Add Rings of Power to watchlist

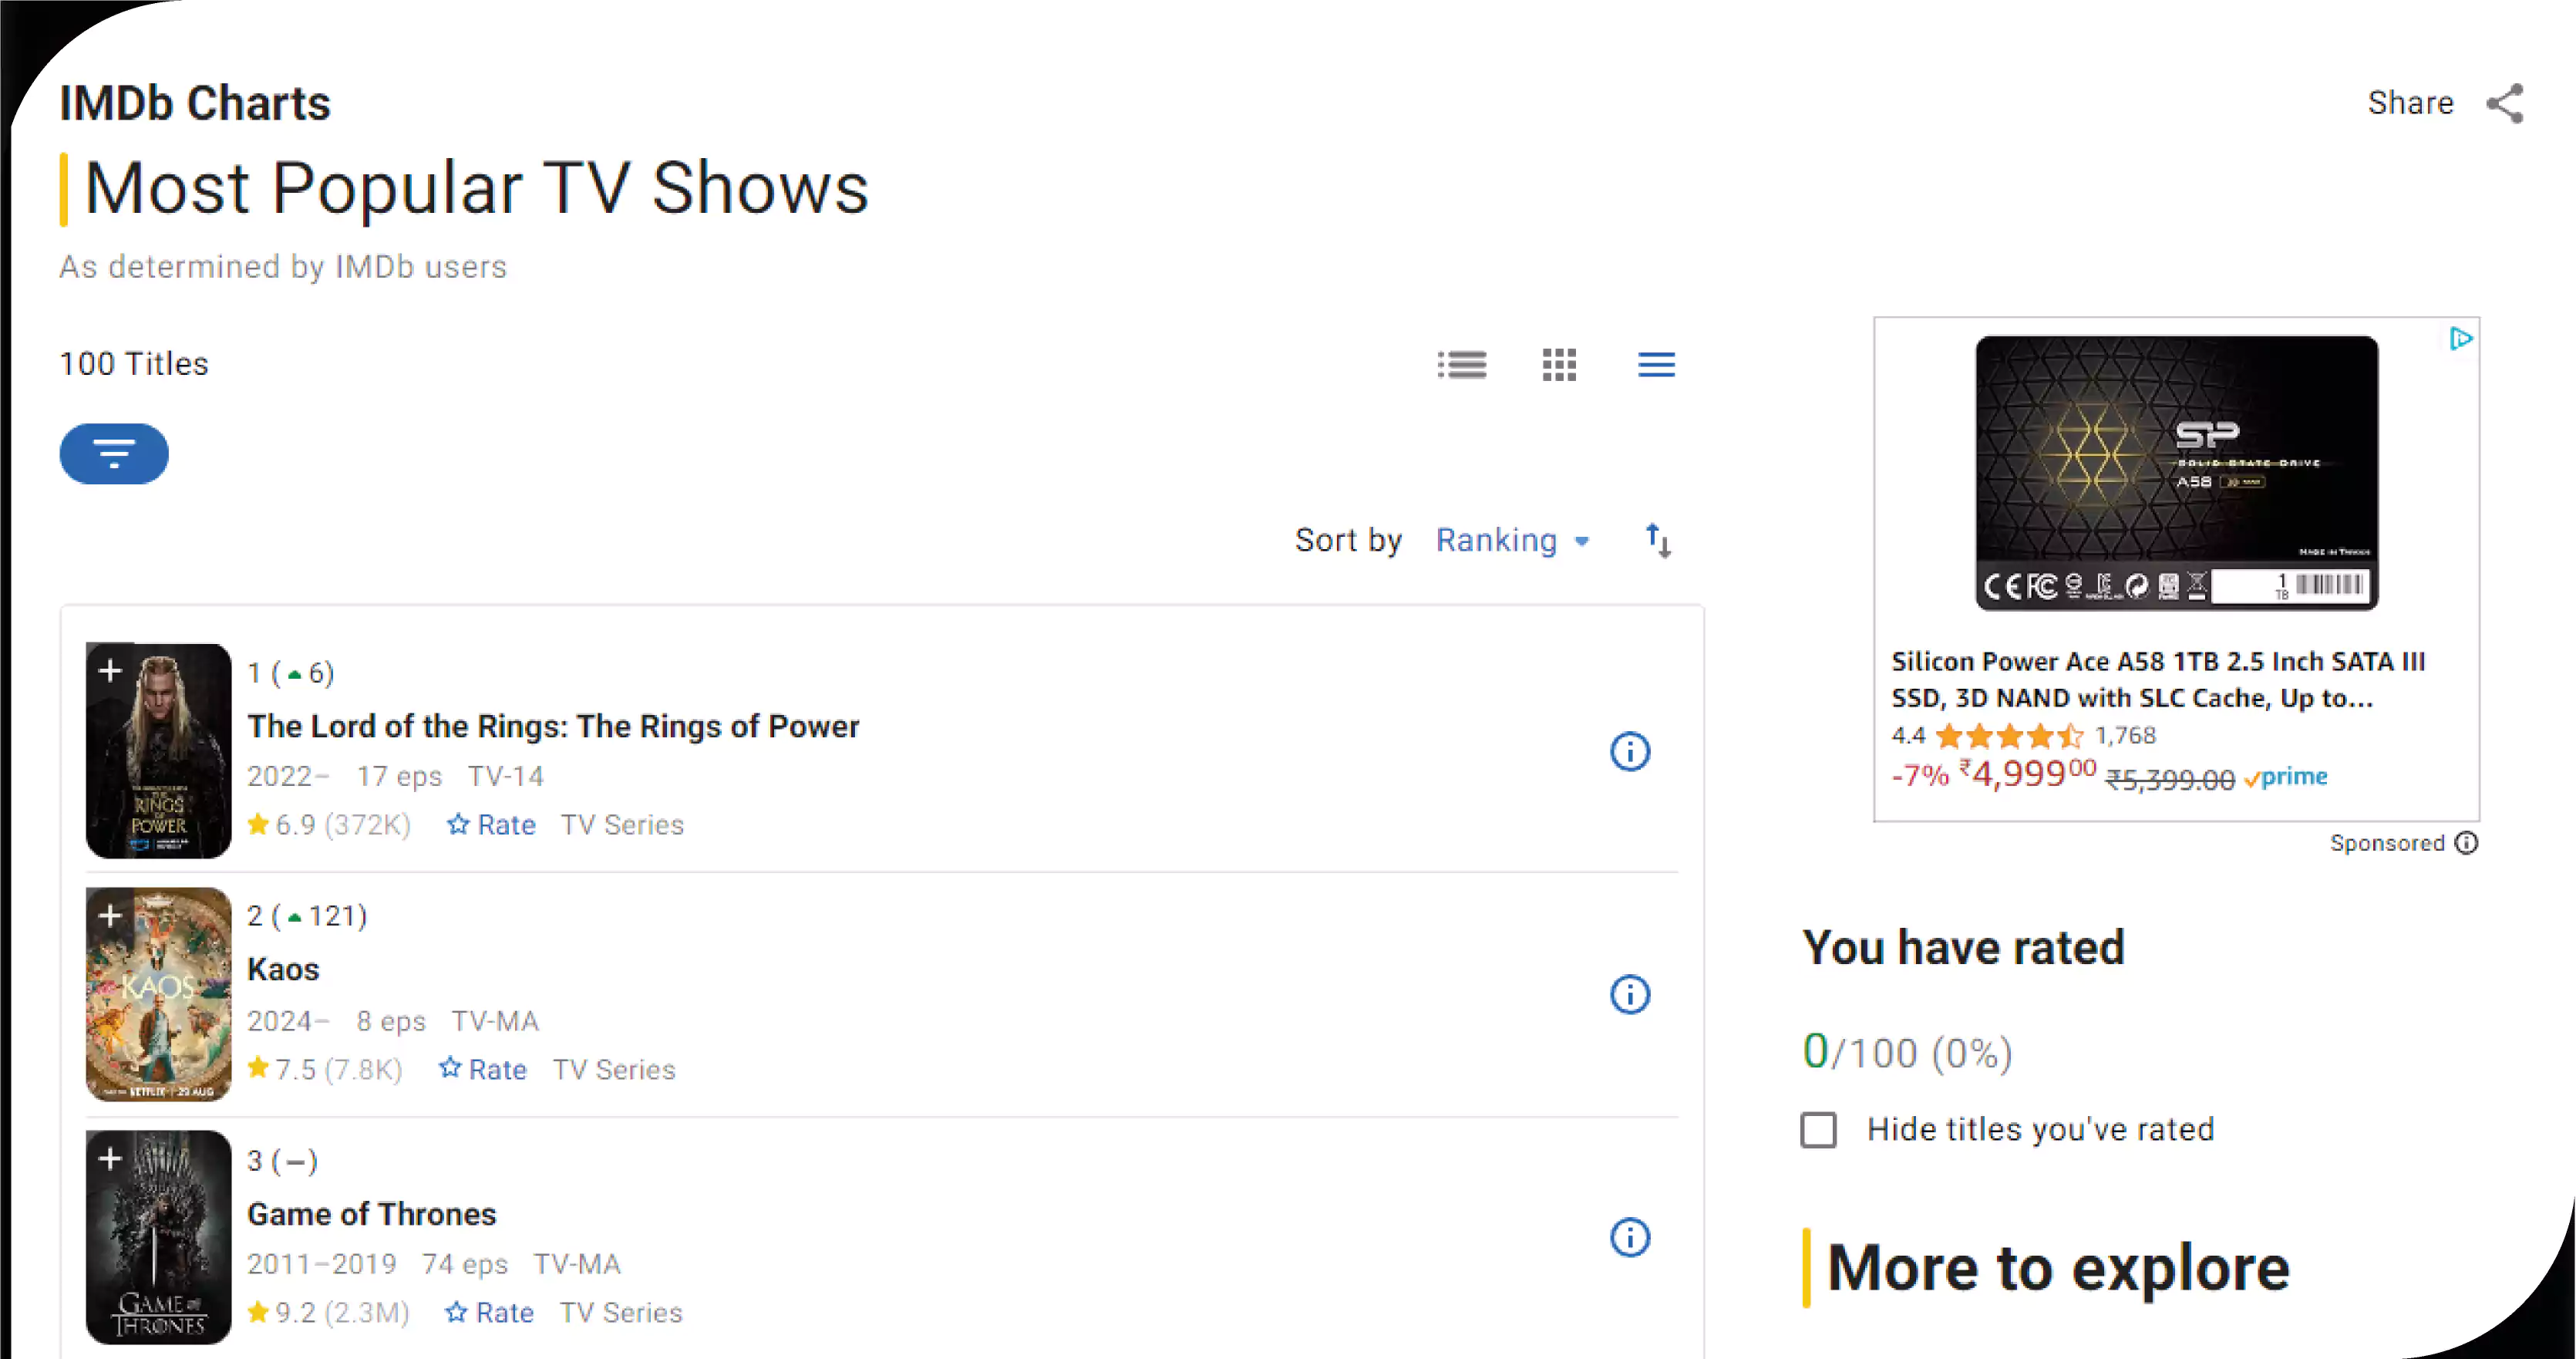[x=110, y=670]
